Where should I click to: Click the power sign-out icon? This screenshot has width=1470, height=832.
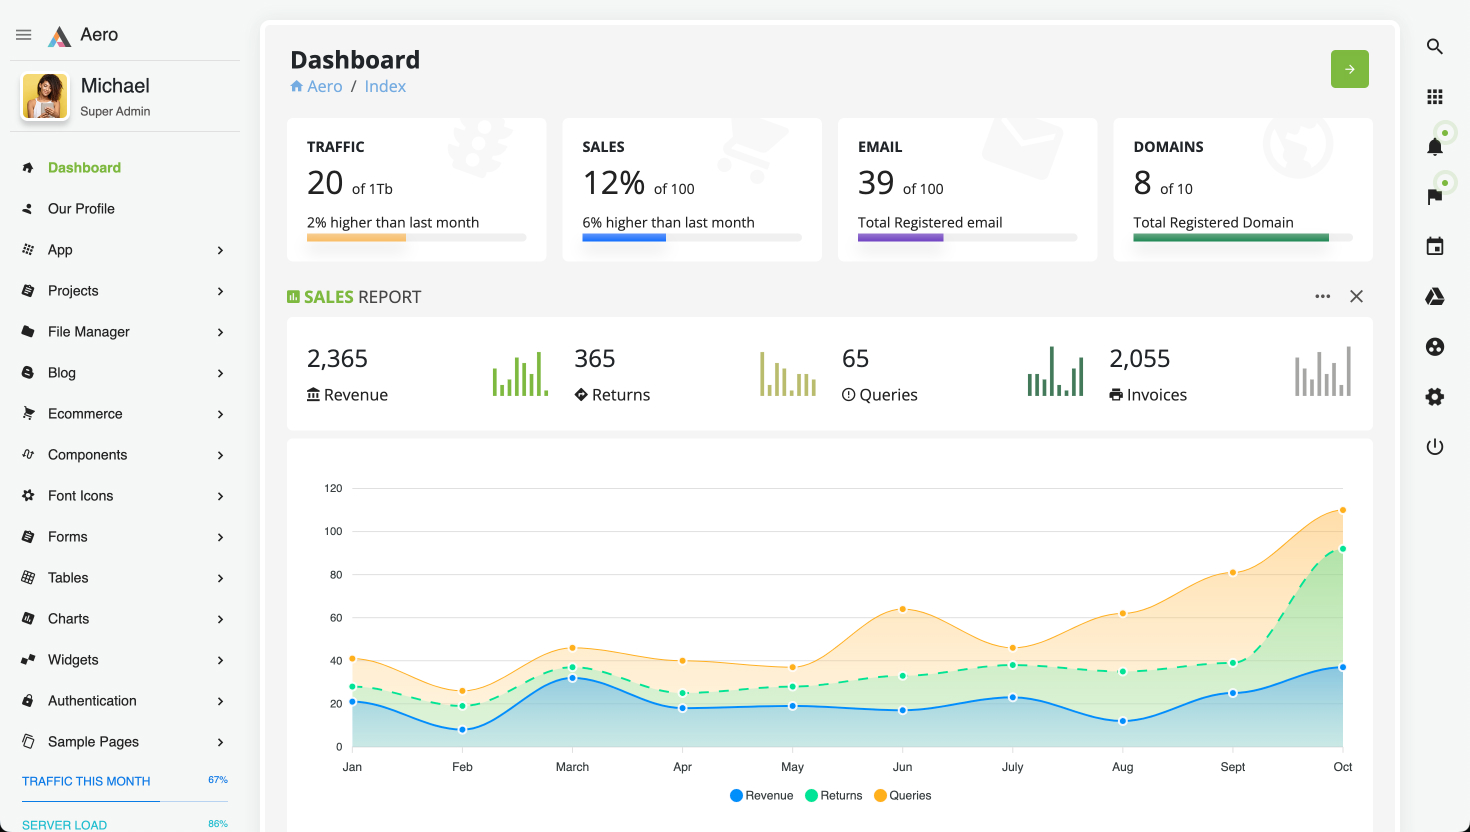[x=1434, y=447]
